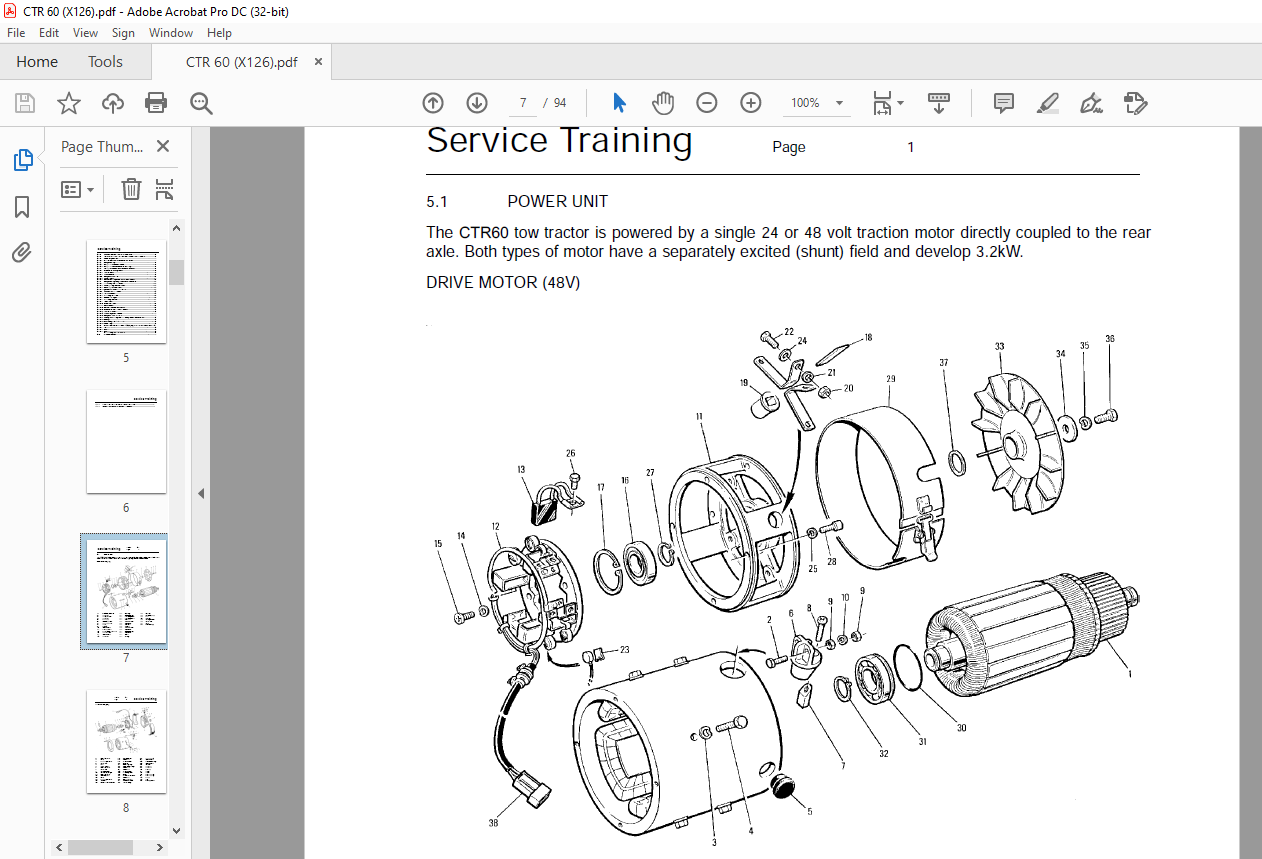
Task: Click the Save file icon
Action: [x=25, y=103]
